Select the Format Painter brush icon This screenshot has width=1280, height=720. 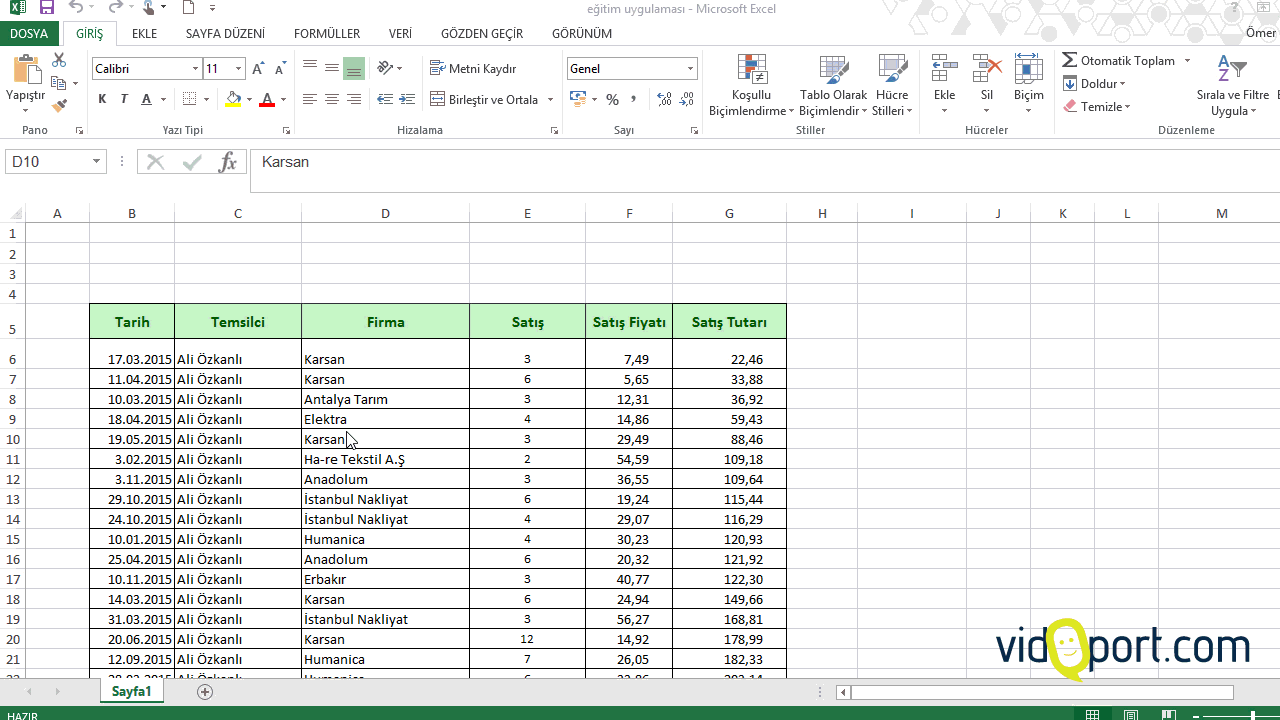pos(59,105)
